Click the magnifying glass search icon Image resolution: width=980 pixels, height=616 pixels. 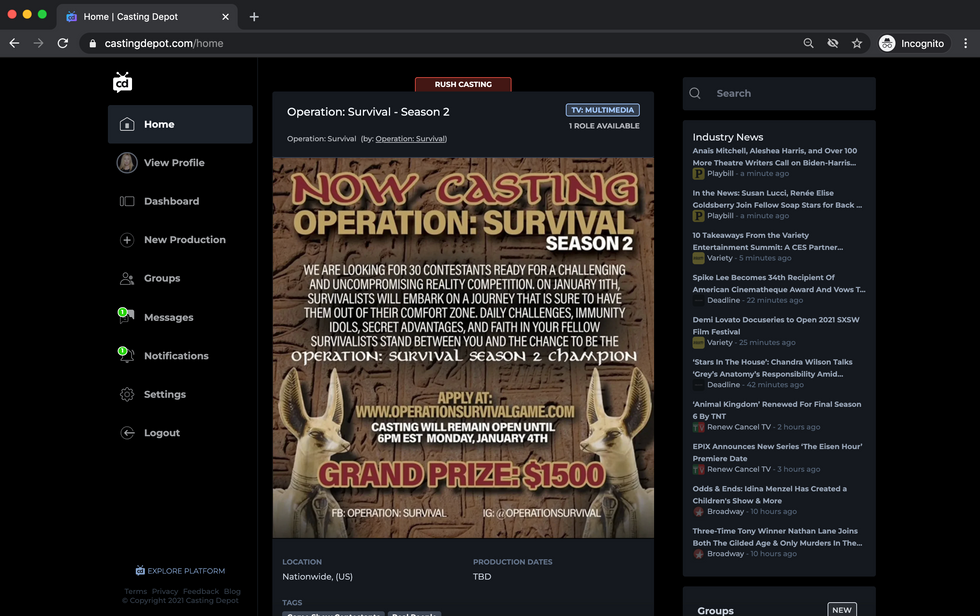pos(695,93)
